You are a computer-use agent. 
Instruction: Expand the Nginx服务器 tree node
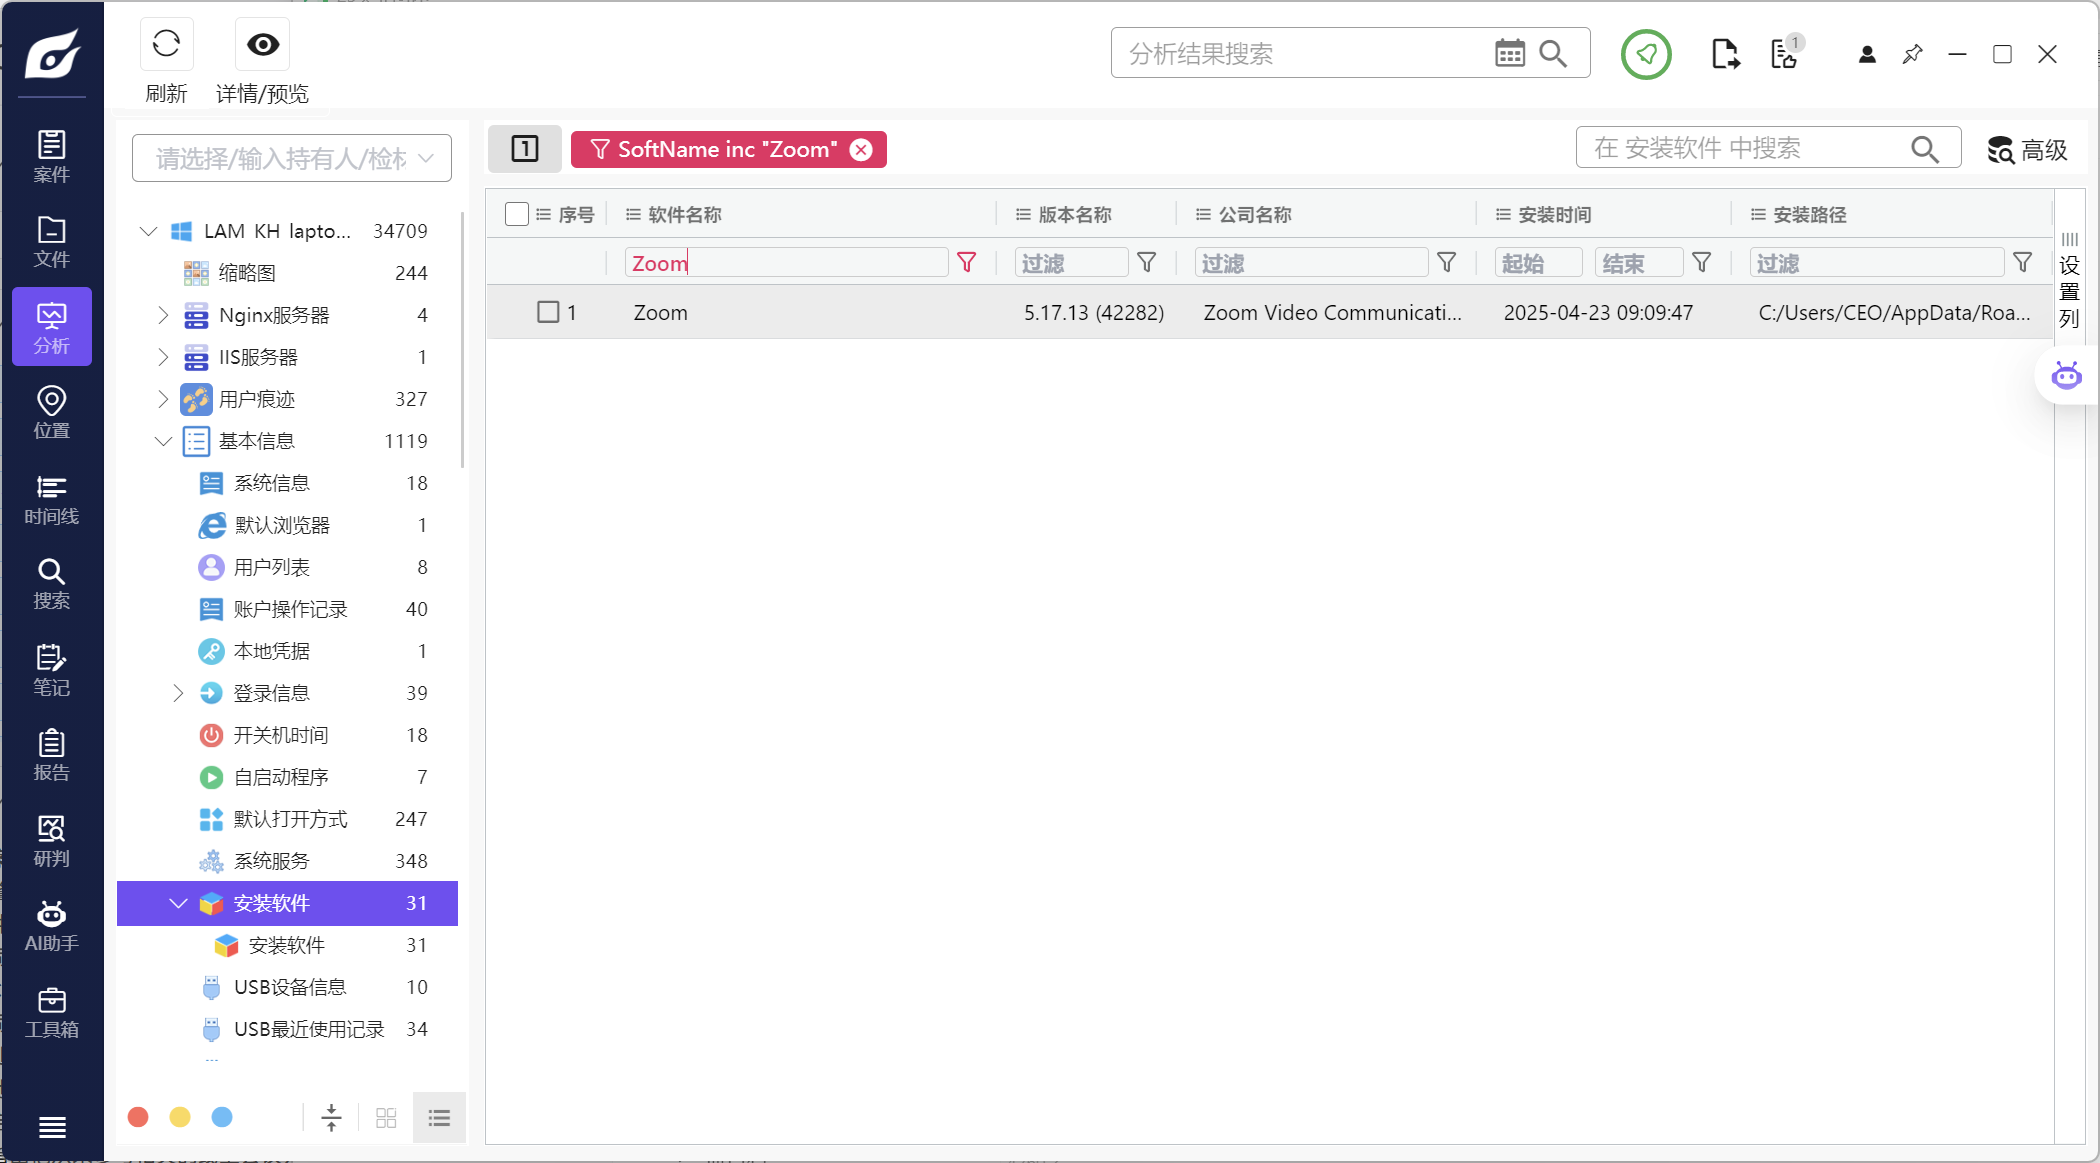coord(163,315)
